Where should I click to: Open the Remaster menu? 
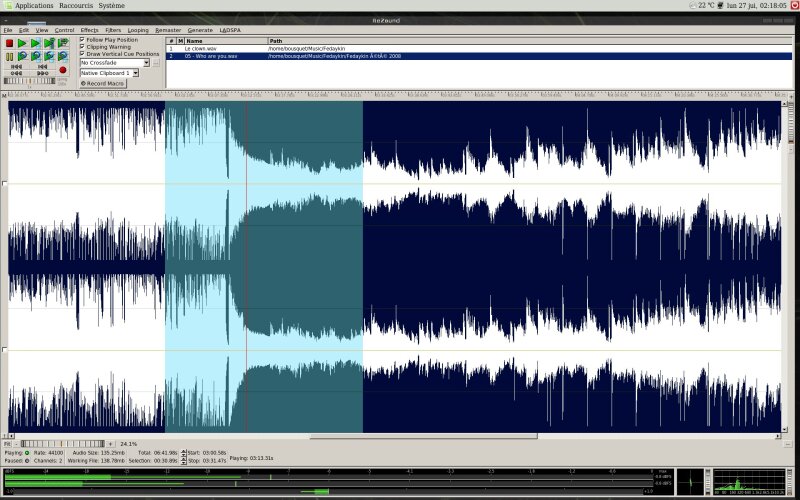(x=168, y=30)
